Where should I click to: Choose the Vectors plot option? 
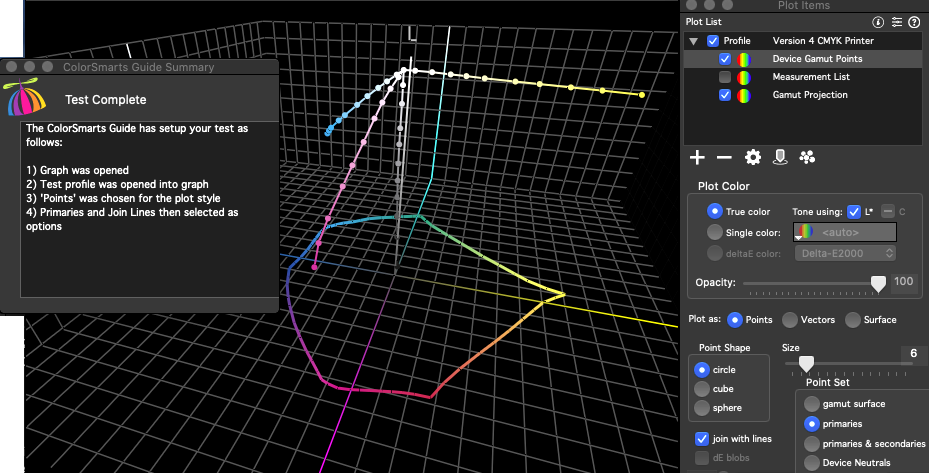[790, 320]
